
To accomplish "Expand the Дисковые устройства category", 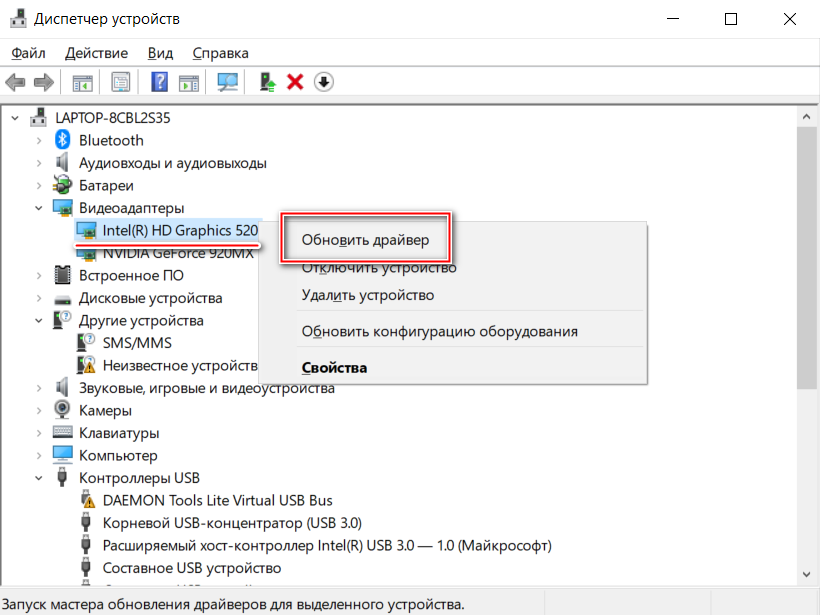I will (39, 298).
